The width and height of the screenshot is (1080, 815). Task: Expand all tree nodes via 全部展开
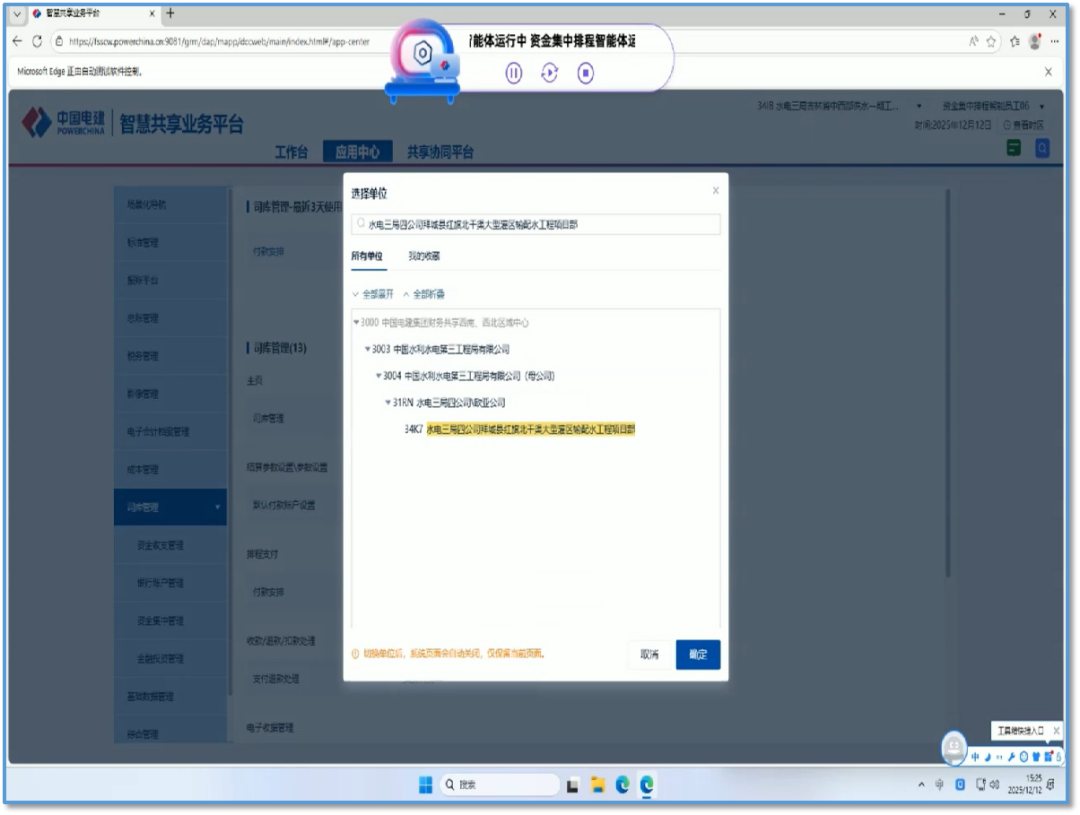(x=373, y=294)
